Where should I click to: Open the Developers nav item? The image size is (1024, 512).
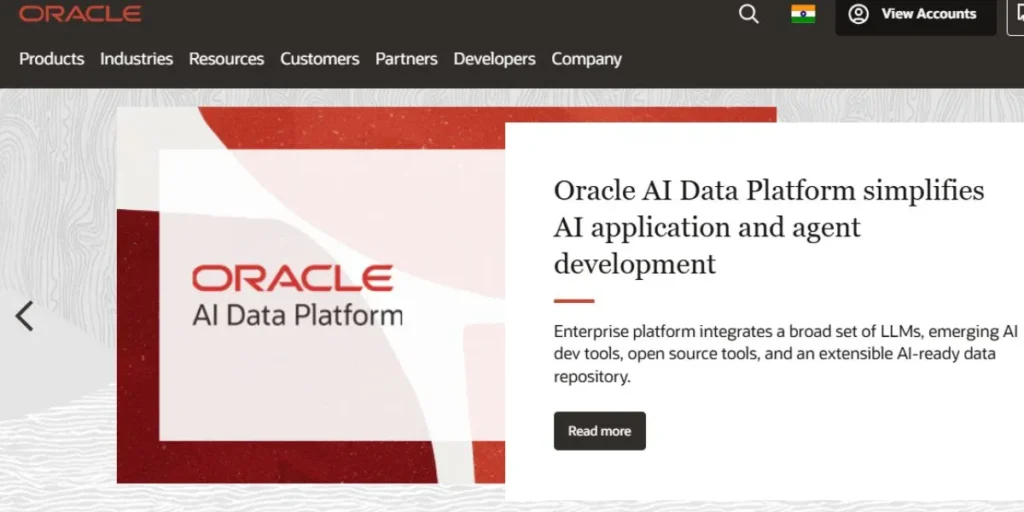pyautogui.click(x=494, y=59)
